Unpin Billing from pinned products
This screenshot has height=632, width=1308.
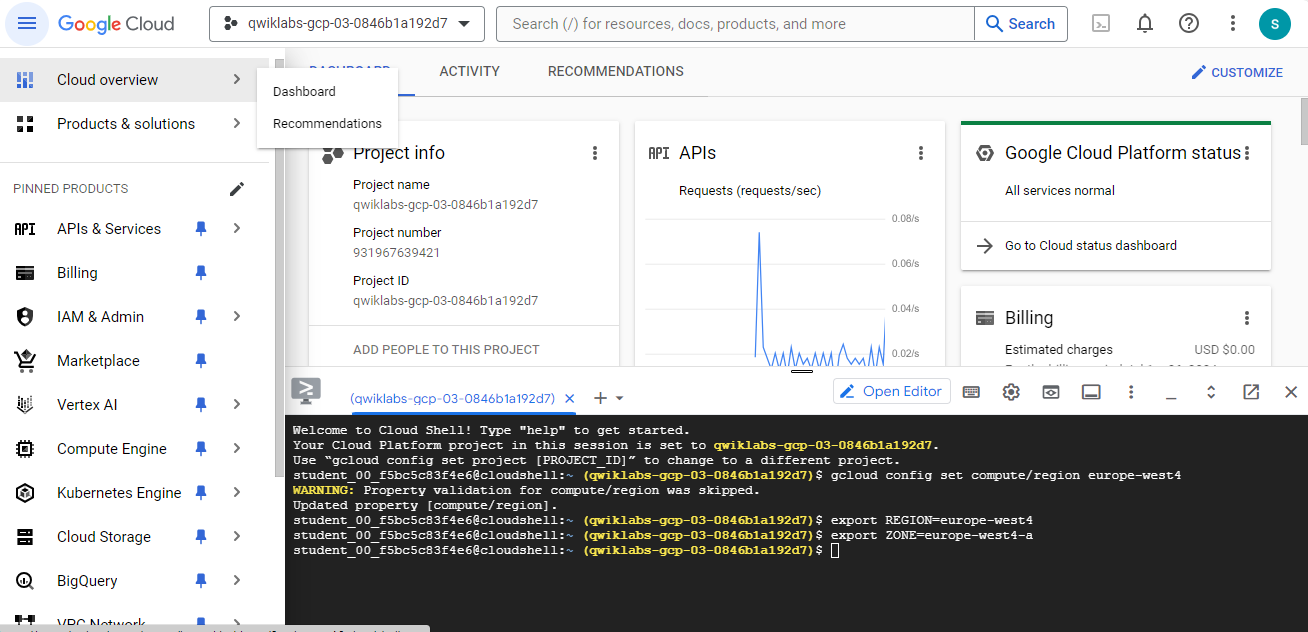click(x=201, y=273)
